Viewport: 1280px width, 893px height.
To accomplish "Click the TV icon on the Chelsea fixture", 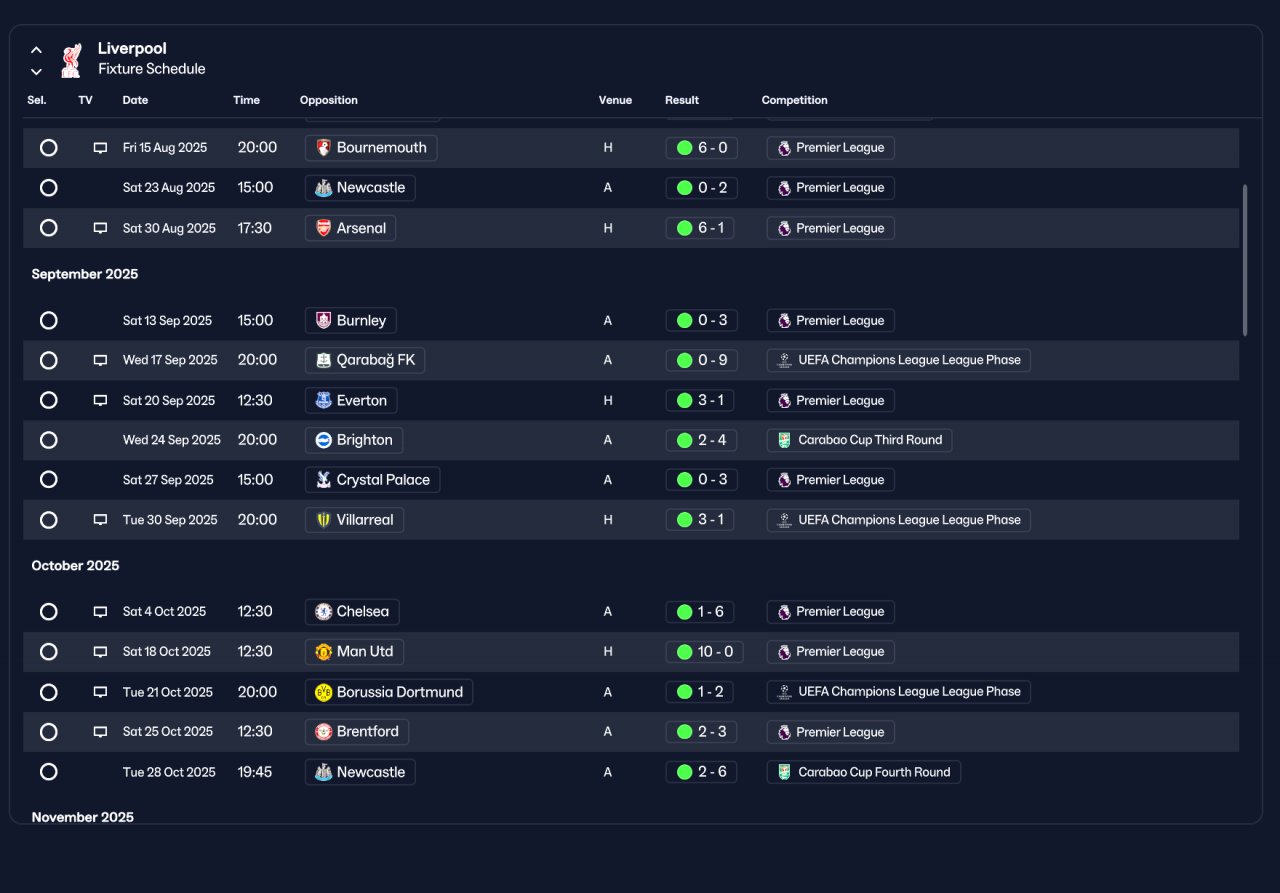I will click(x=100, y=612).
